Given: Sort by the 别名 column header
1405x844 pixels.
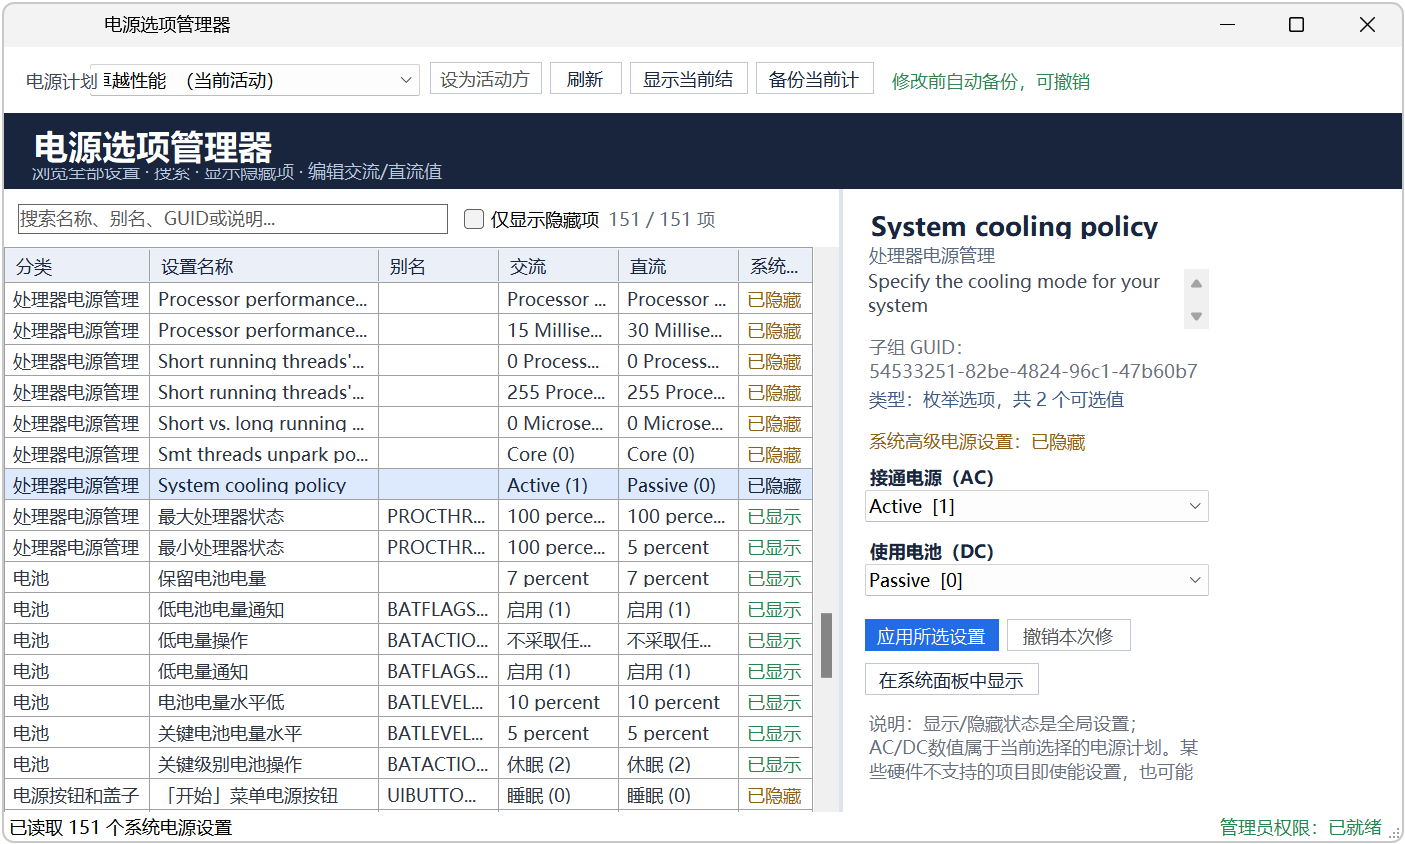Looking at the screenshot, I should pos(438,266).
